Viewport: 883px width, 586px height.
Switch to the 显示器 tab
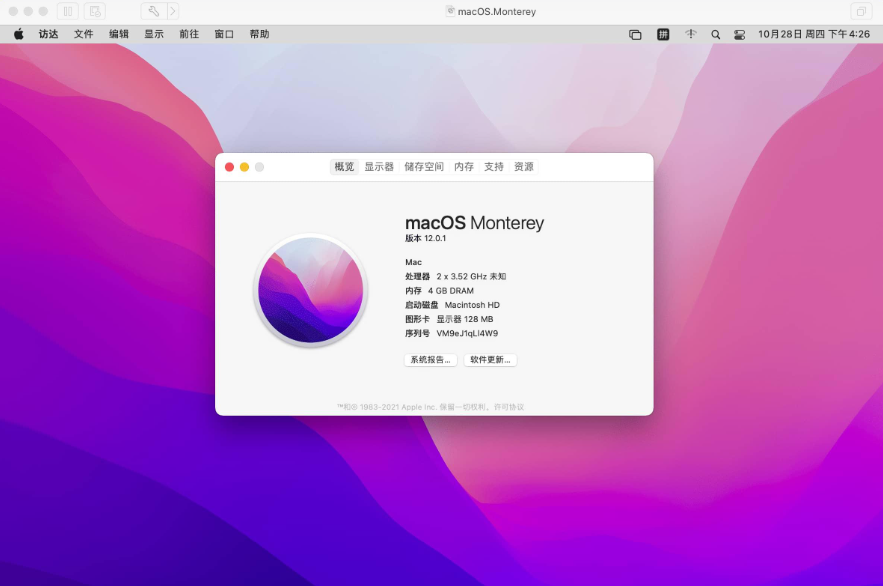tap(379, 167)
